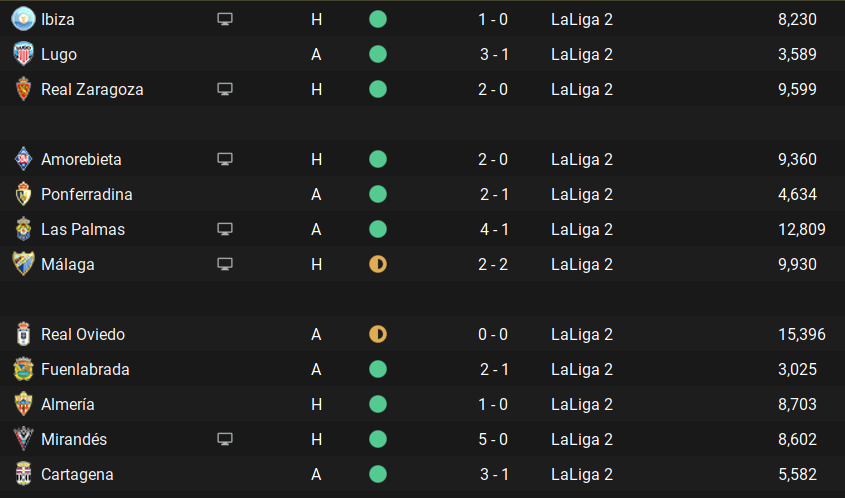Click the 5 - 0 score against Mirandés
845x498 pixels.
494,439
